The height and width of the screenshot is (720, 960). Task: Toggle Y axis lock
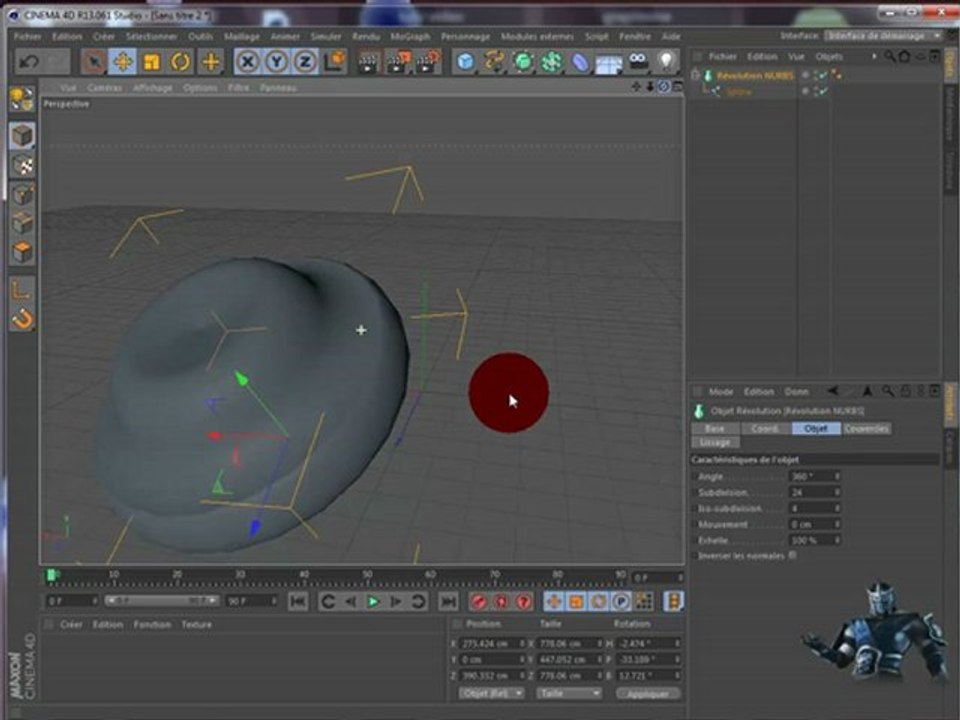276,62
